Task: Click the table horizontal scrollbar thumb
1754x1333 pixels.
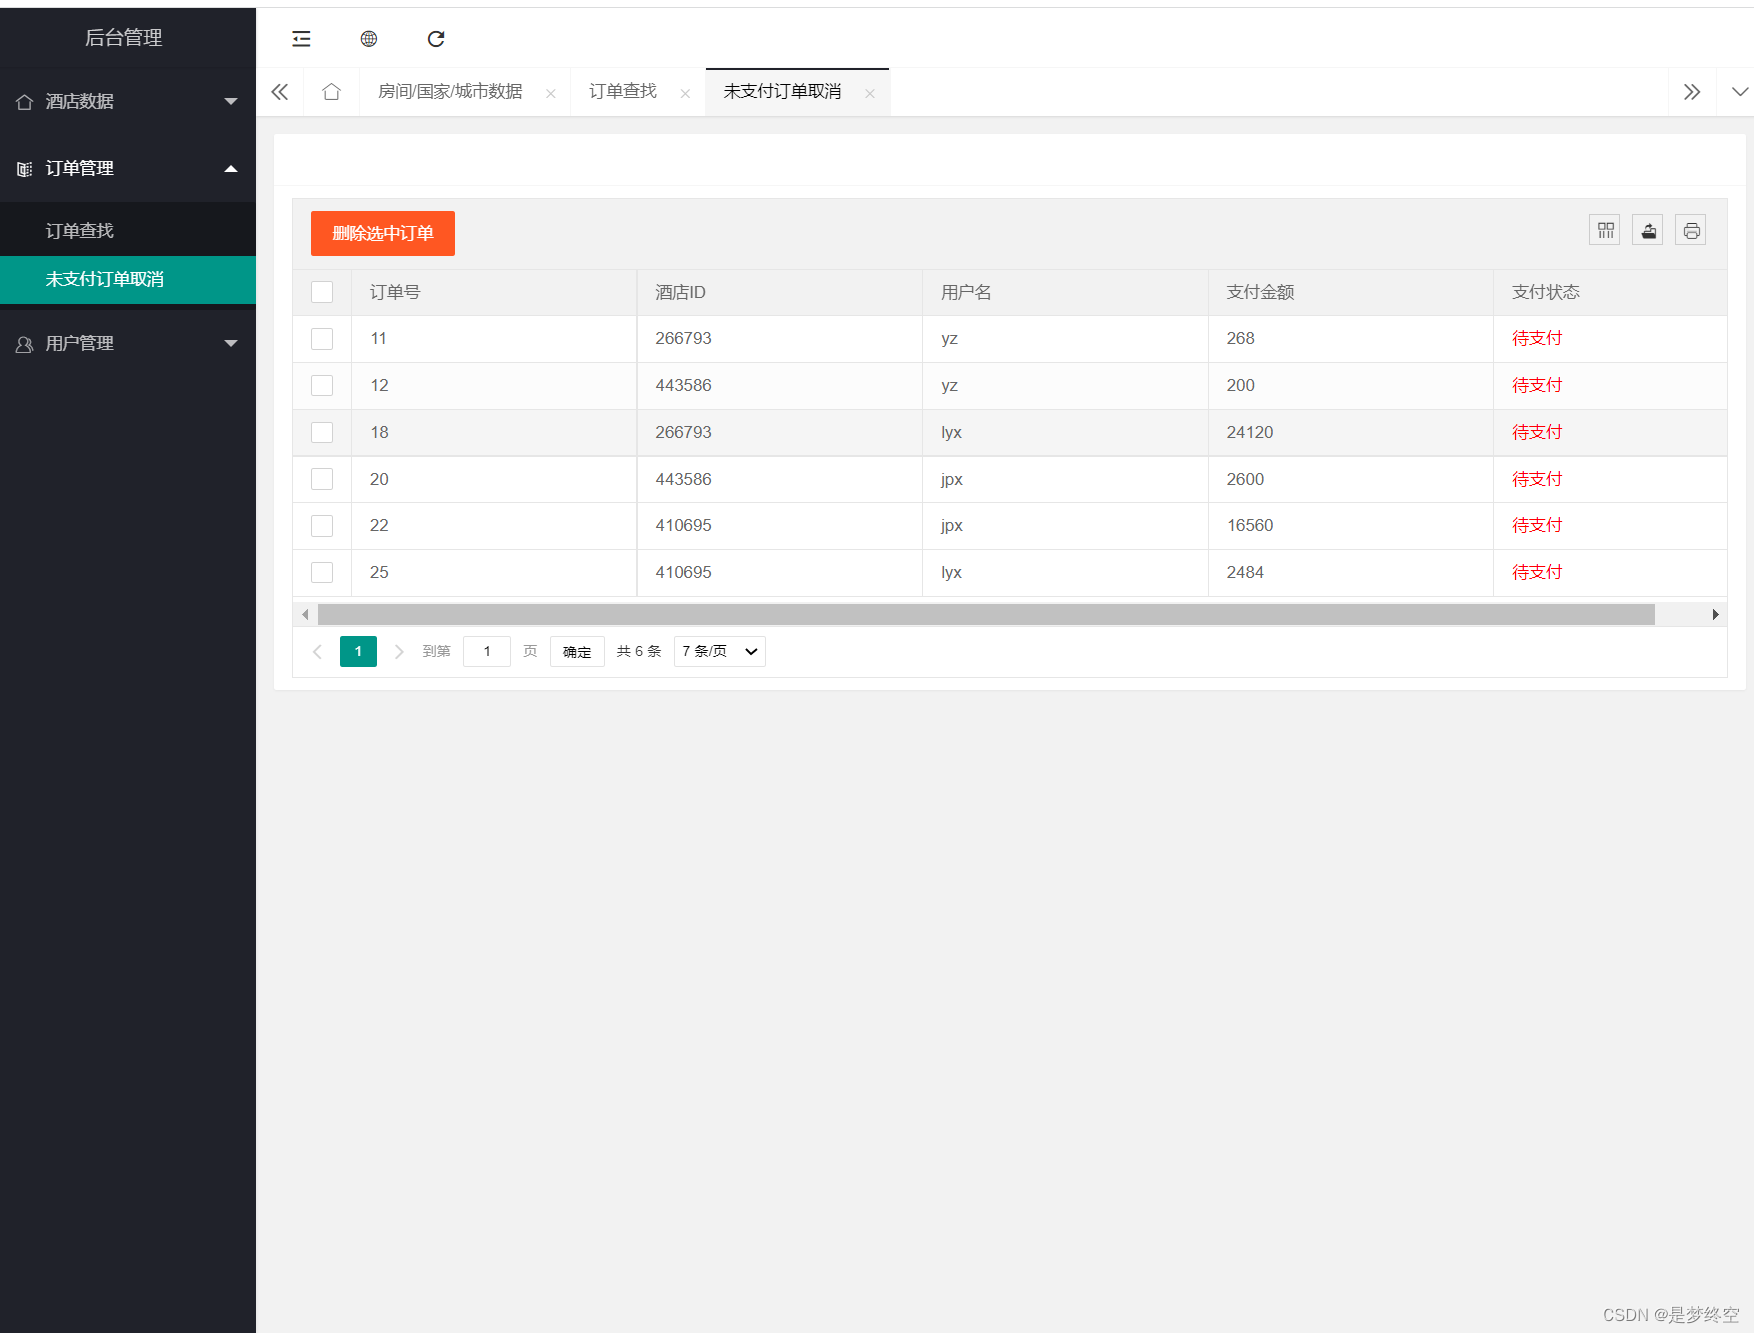Action: click(x=986, y=614)
